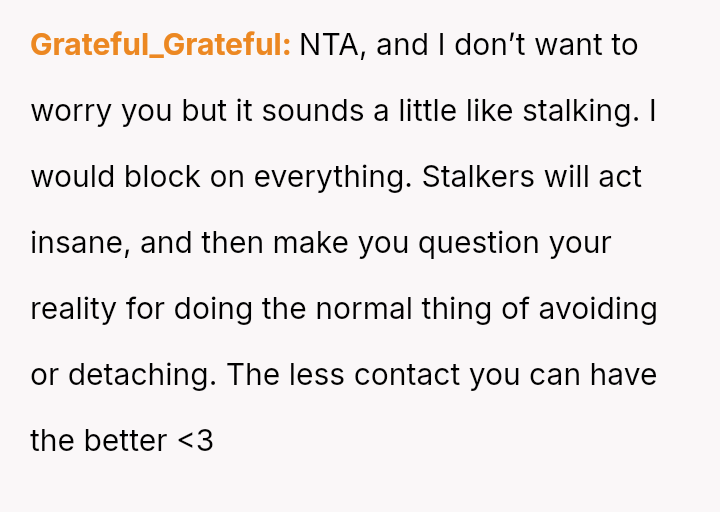Viewport: 720px width, 512px height.
Task: Click the word "avoiding" in the comment
Action: tap(598, 309)
